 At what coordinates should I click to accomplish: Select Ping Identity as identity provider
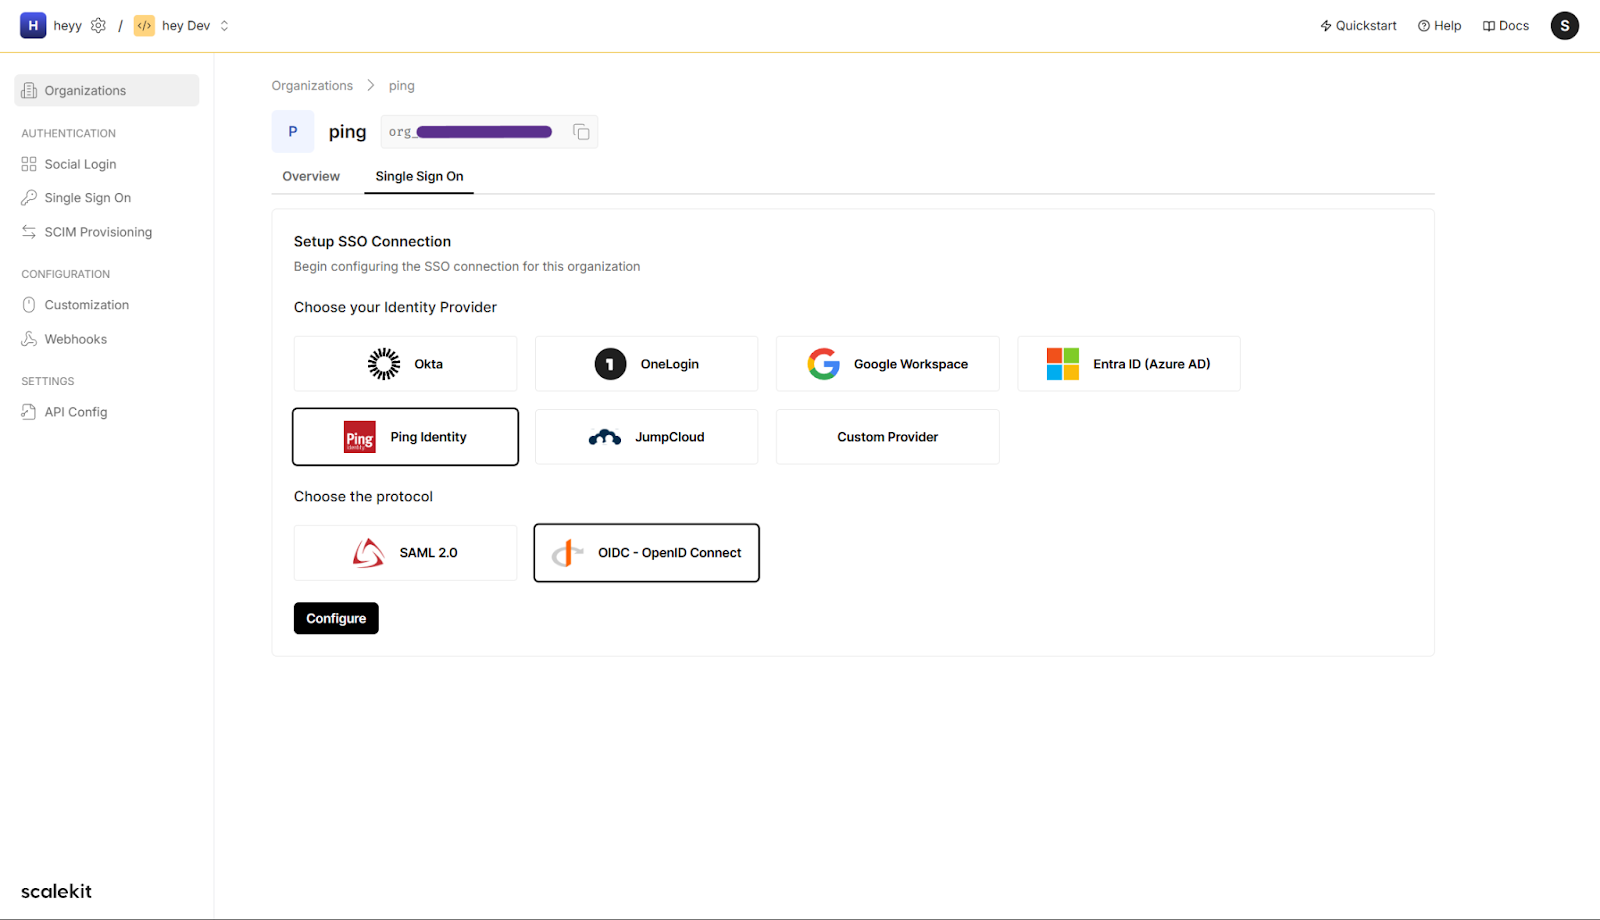pos(405,437)
